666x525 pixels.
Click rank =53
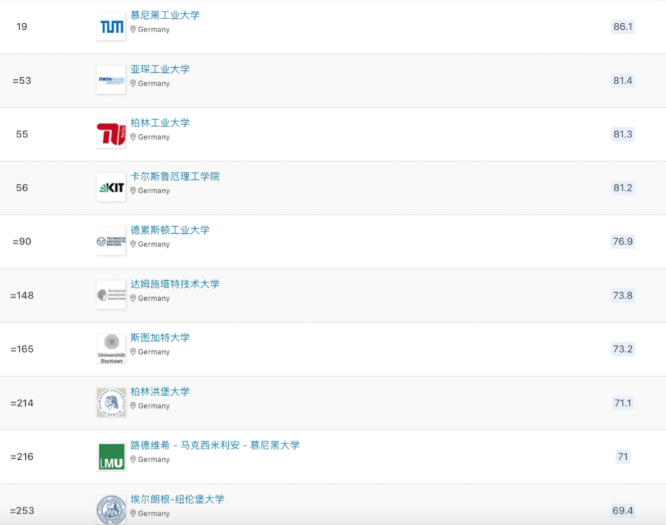coord(22,80)
